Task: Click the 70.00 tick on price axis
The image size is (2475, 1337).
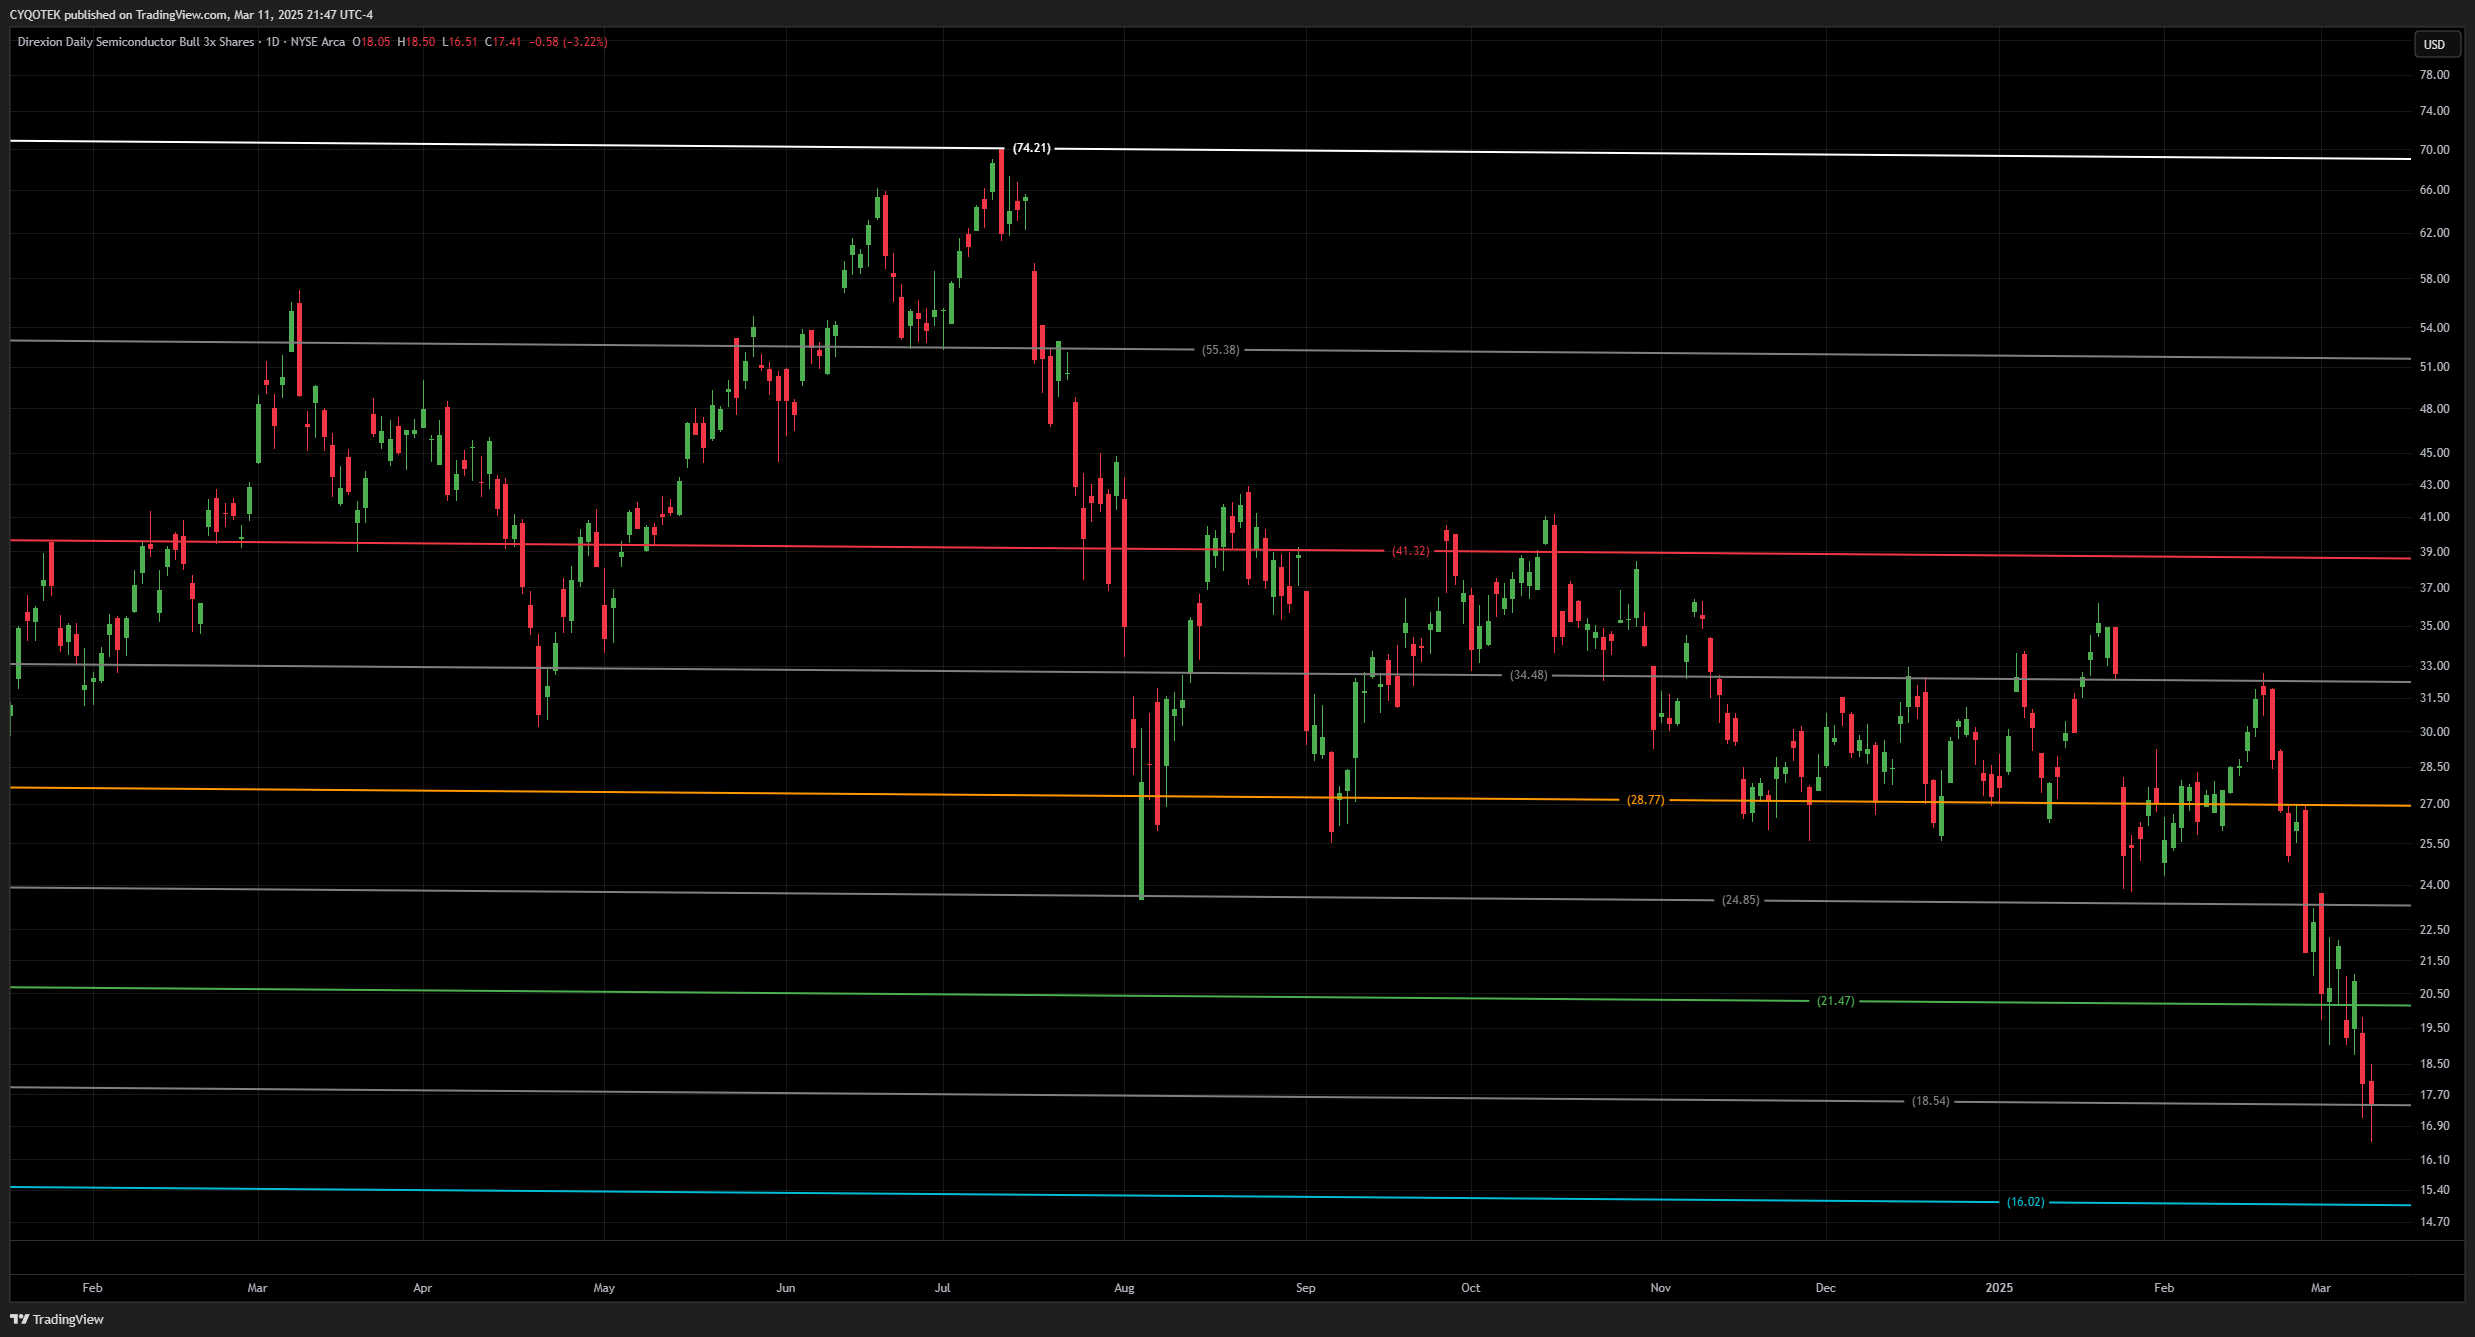Action: coord(2434,150)
